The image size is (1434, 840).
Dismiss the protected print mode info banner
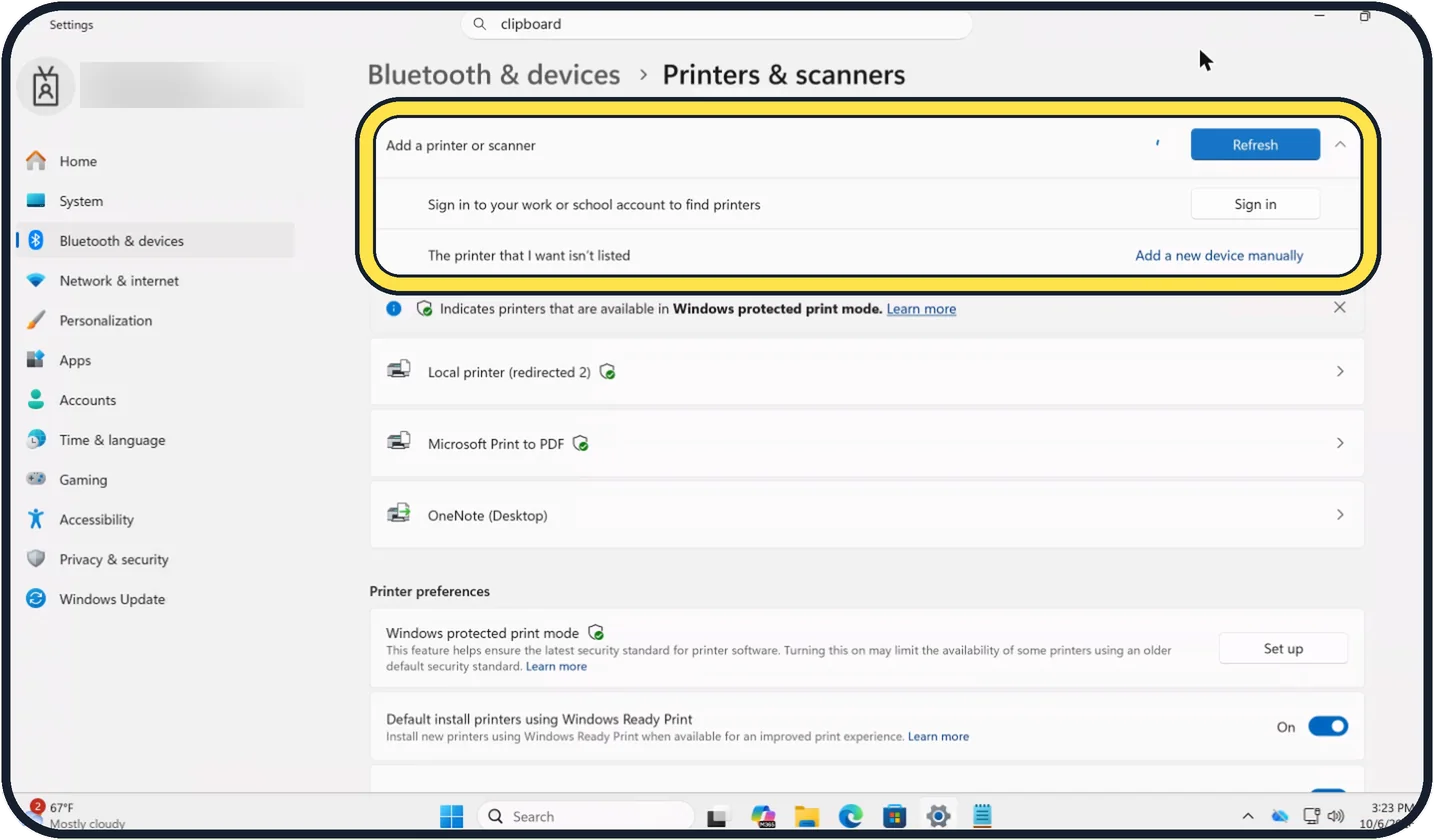pos(1340,308)
